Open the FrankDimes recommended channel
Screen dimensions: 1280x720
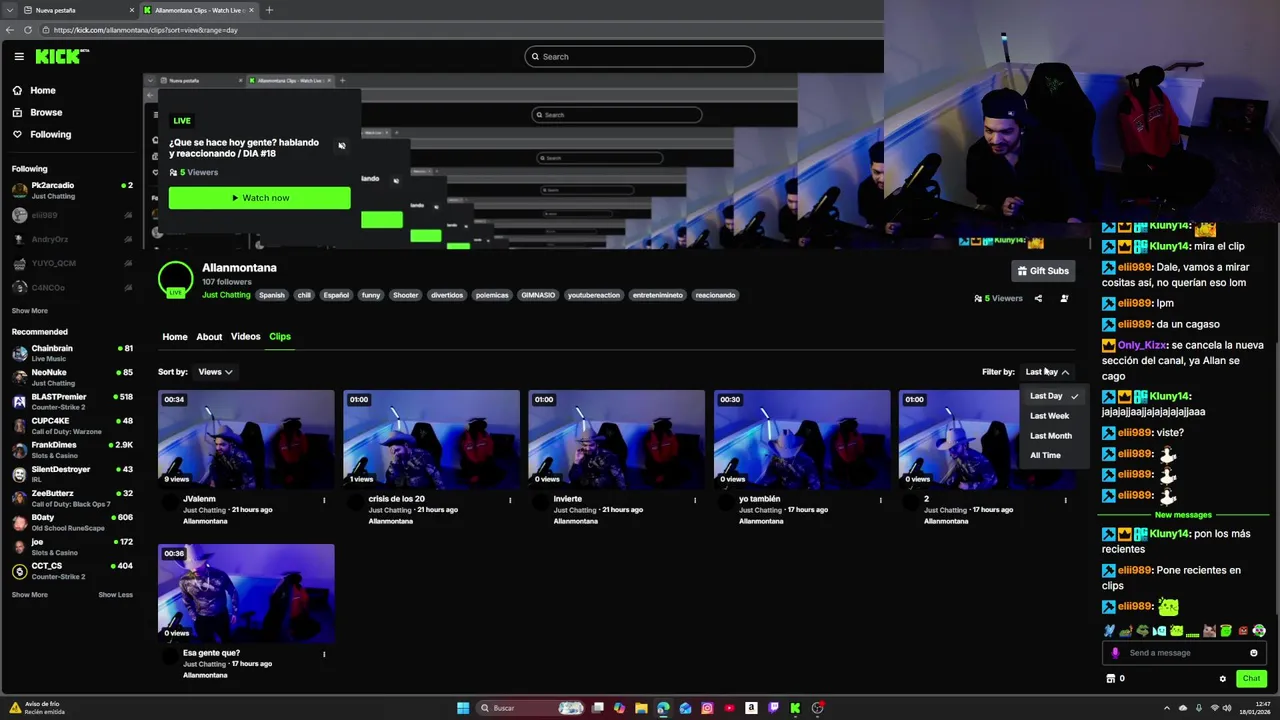(72, 449)
